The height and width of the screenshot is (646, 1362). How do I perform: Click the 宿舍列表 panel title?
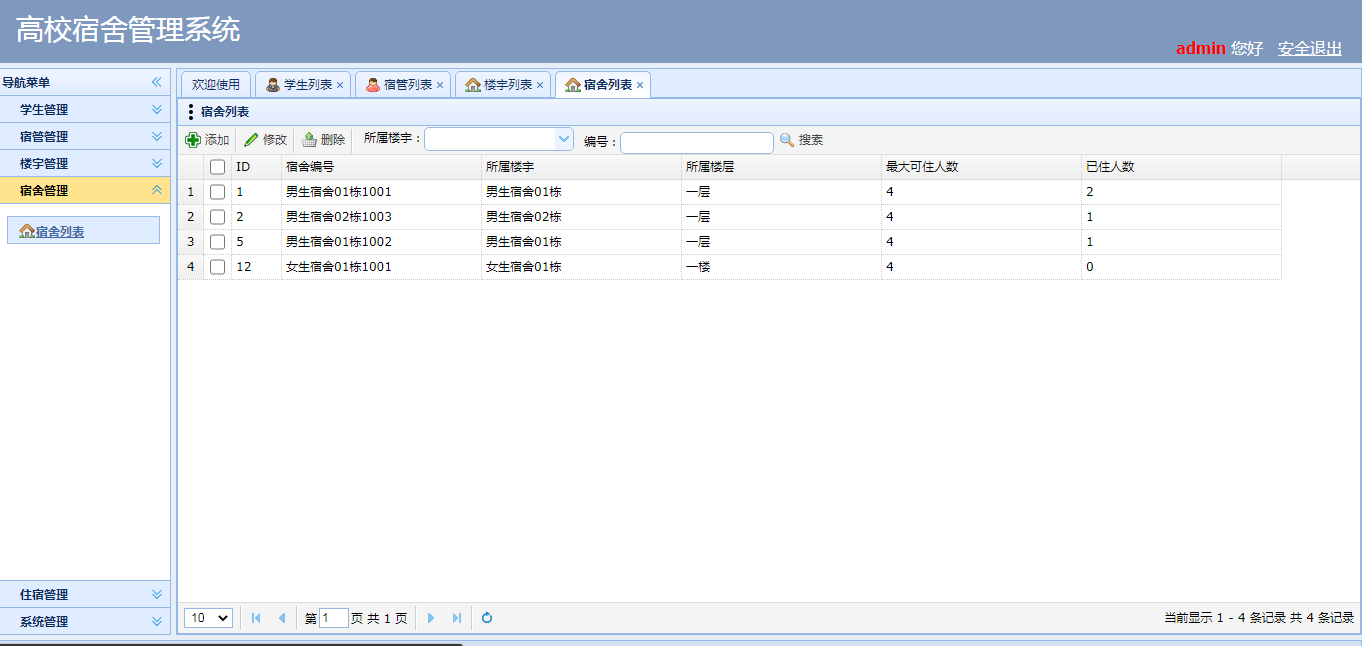(x=225, y=112)
